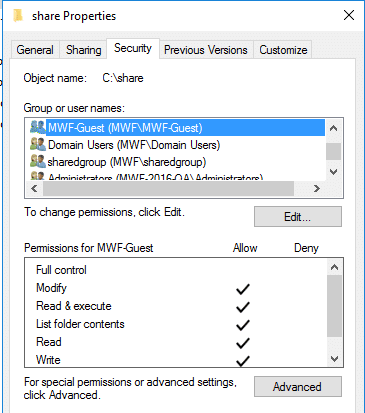The height and width of the screenshot is (413, 365).
Task: Click the permissions list's down scroll arrow
Action: click(x=334, y=359)
